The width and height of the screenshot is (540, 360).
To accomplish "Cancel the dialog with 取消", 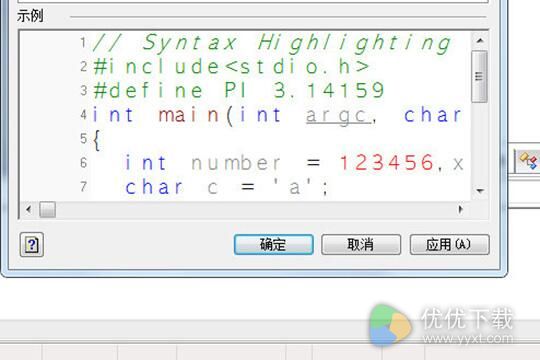I will [x=361, y=245].
